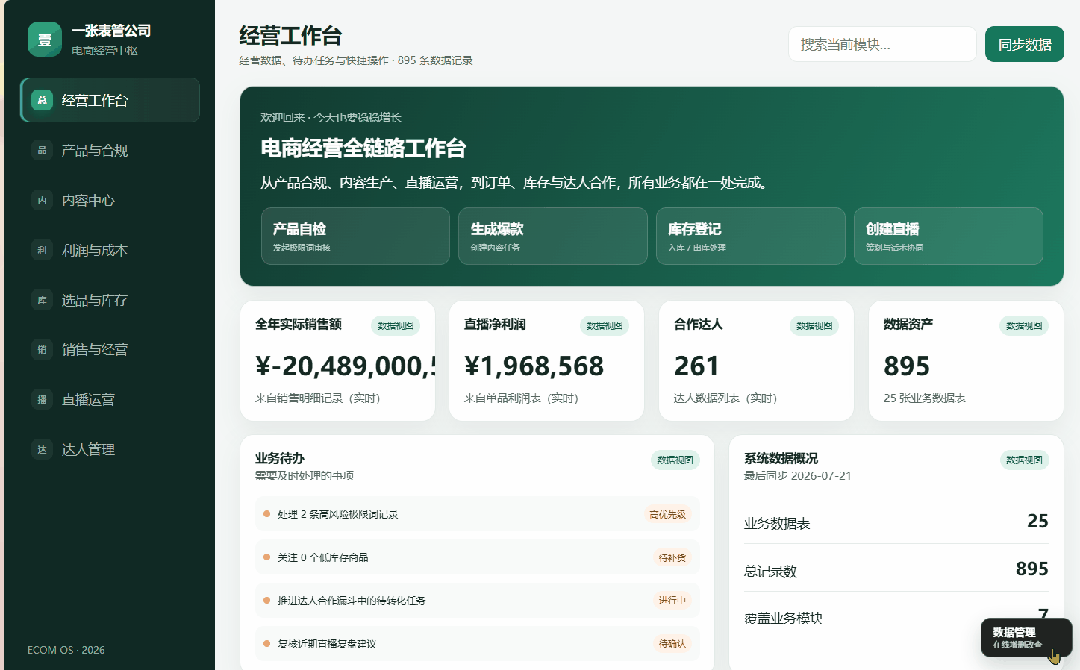Open 达人管理 page

tap(110, 450)
